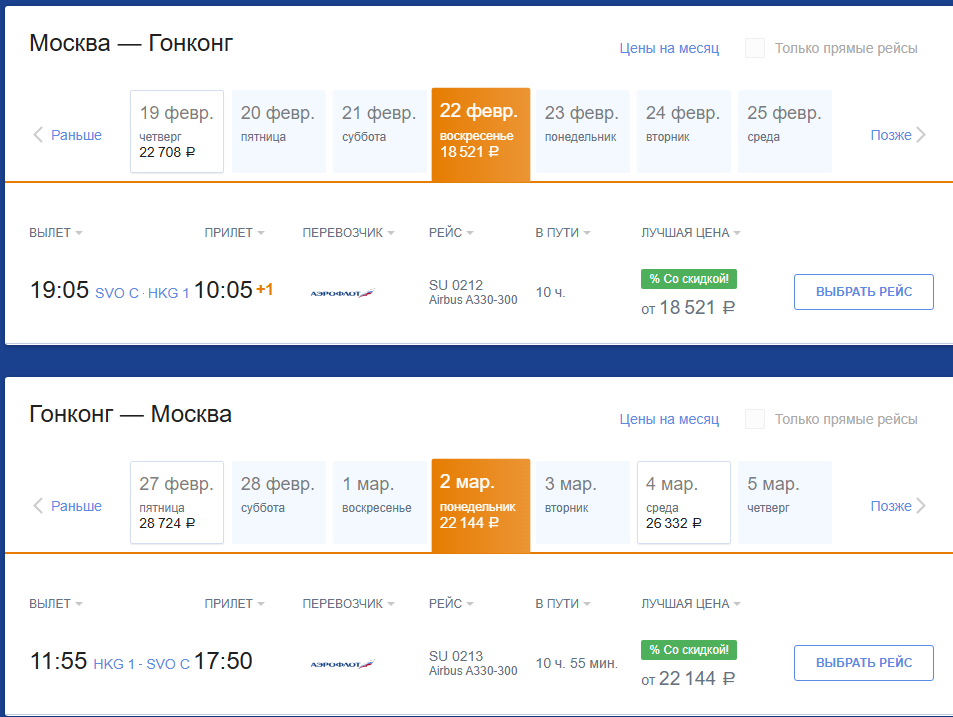The image size is (953, 717).
Task: Sort outbound flights by ЛУЧШАЯ ЦЕНА
Action: pos(690,233)
